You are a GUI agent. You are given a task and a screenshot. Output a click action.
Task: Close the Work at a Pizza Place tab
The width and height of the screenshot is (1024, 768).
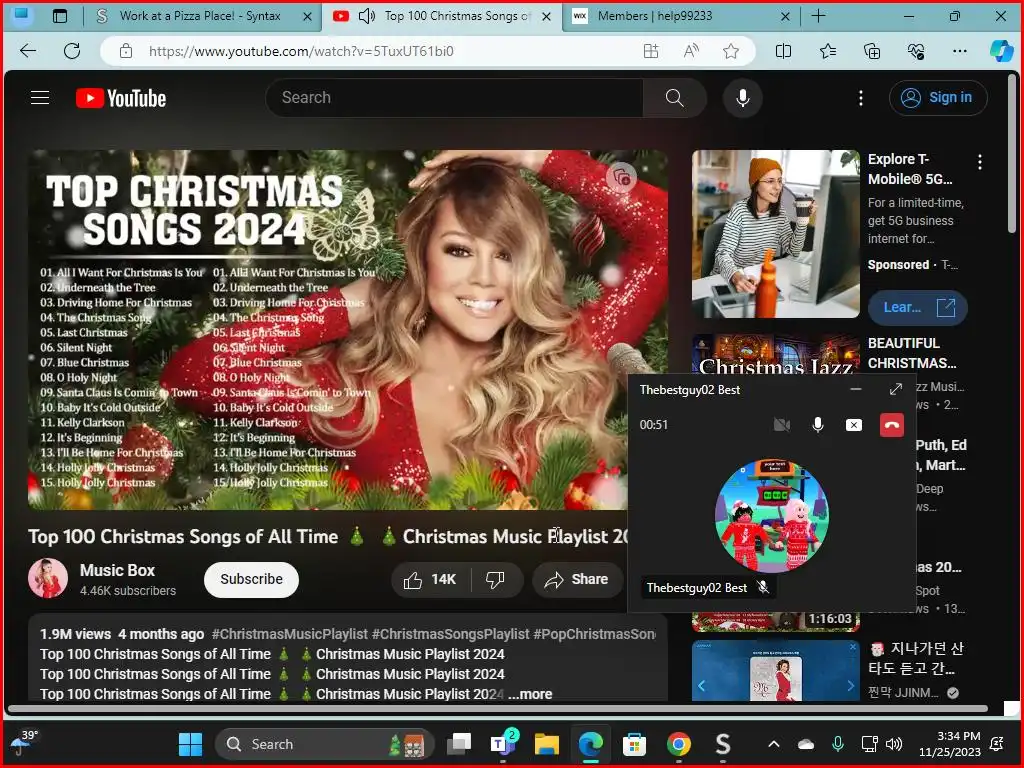point(307,16)
